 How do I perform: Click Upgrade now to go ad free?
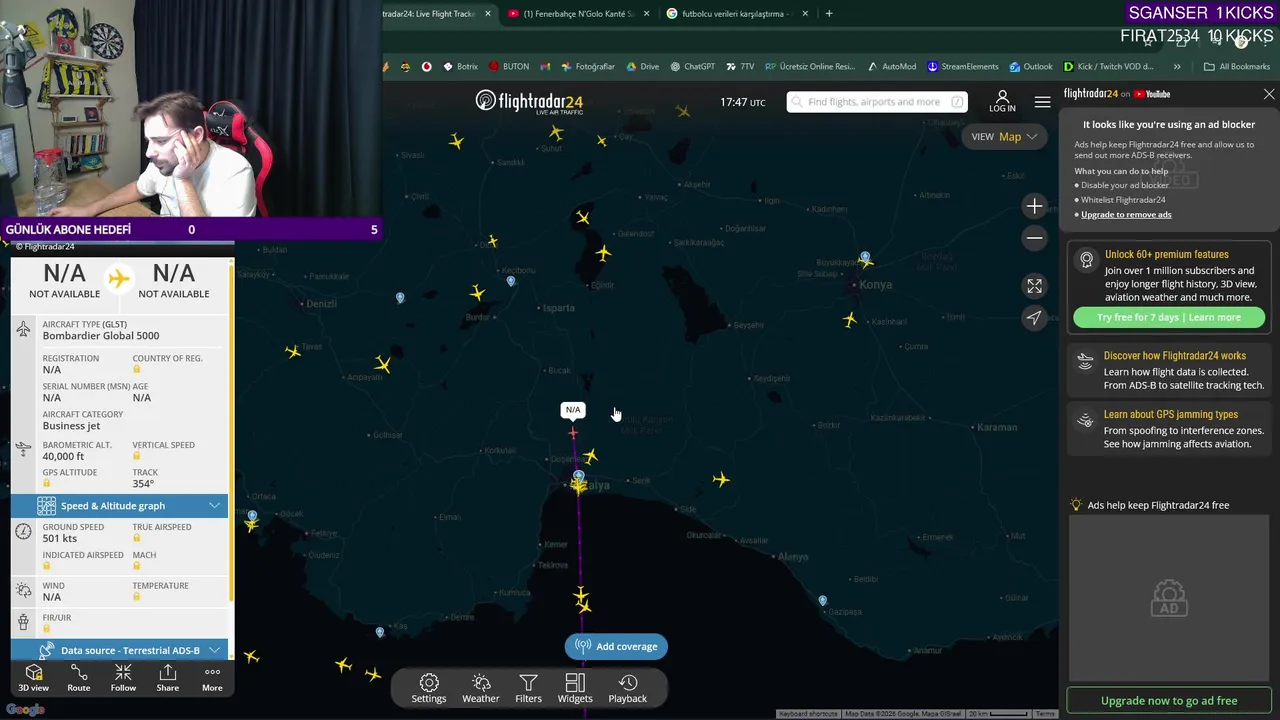[1168, 701]
